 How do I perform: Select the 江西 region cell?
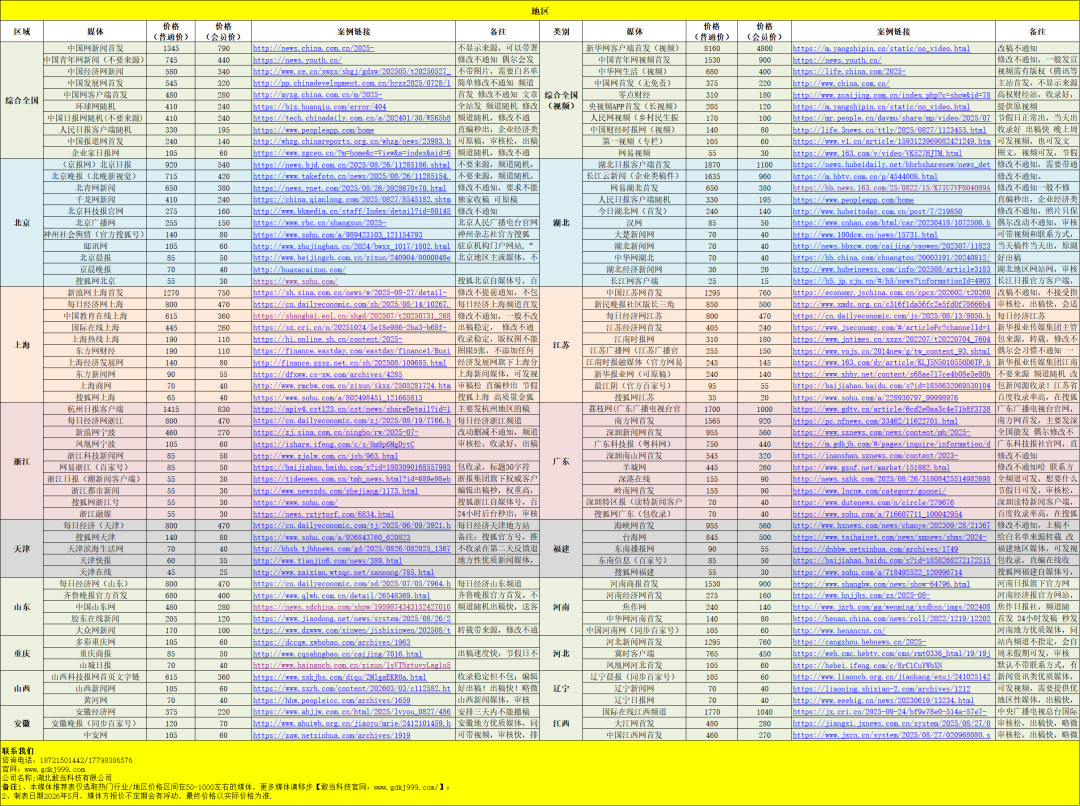pos(561,723)
